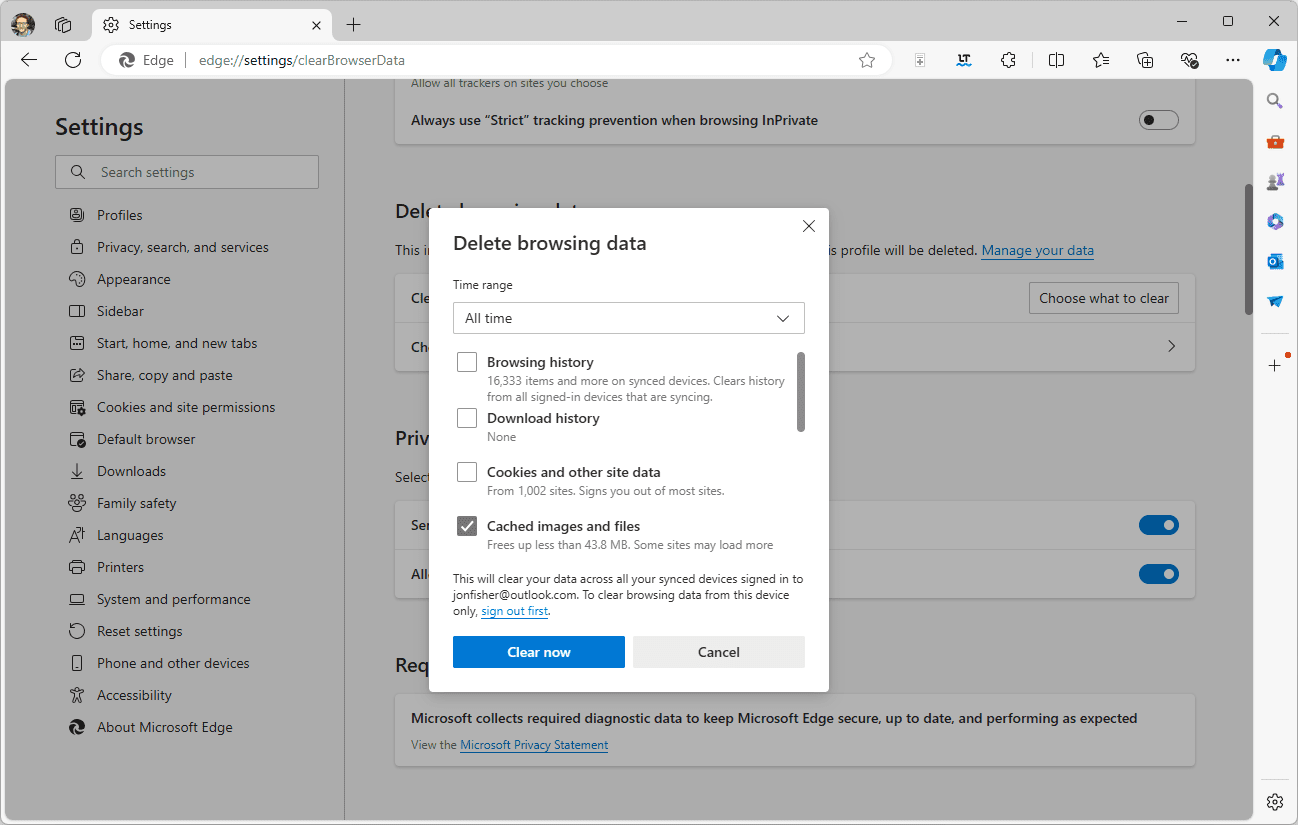Enable the Cookies and other site data checkbox

467,472
